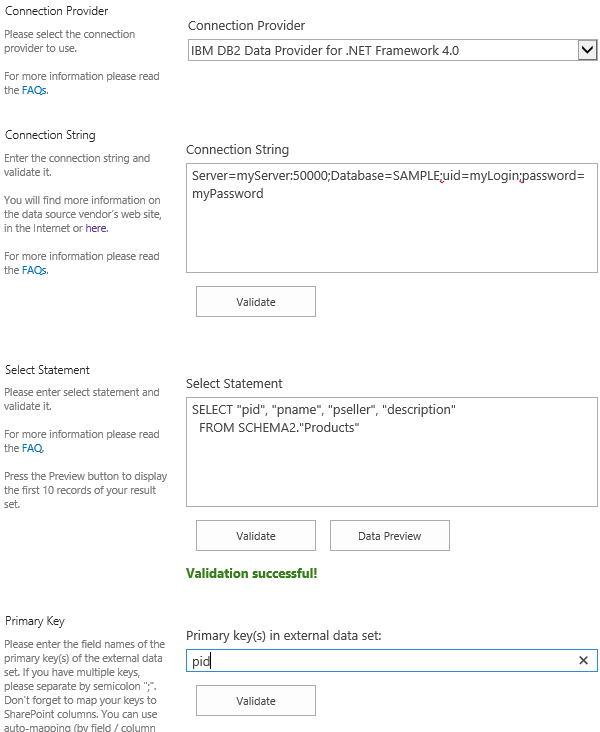Click inside the Connection String text area
The width and height of the screenshot is (600, 732).
coord(390,230)
